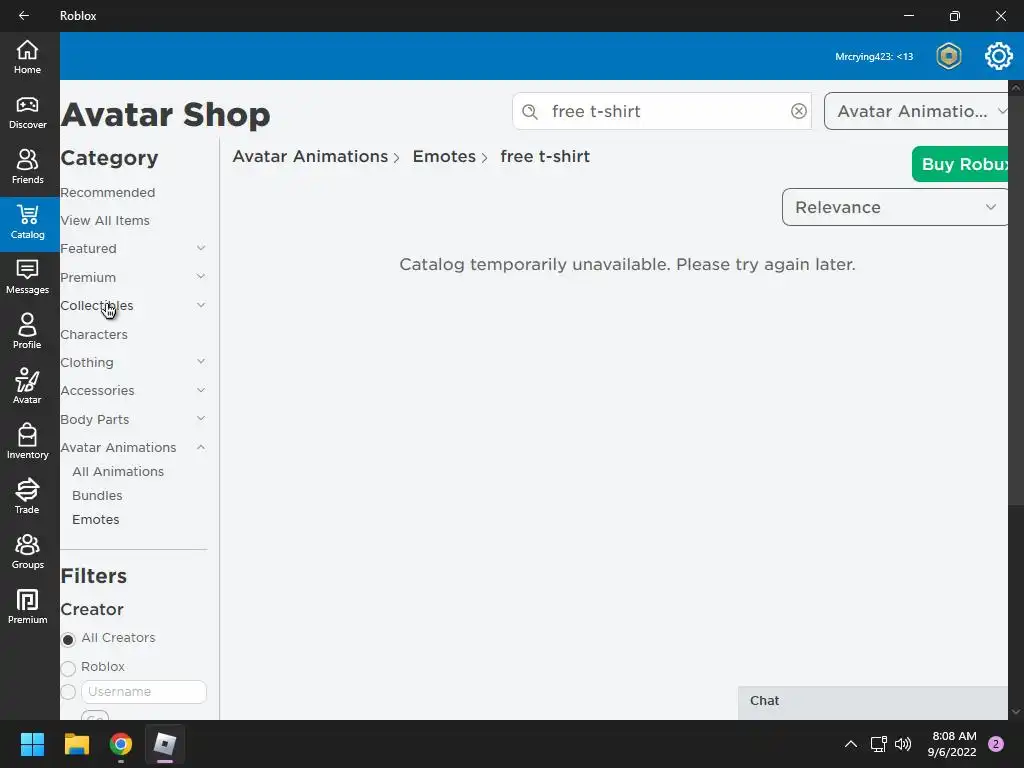The image size is (1024, 768).
Task: Click the Roblox taskbar icon
Action: (165, 744)
